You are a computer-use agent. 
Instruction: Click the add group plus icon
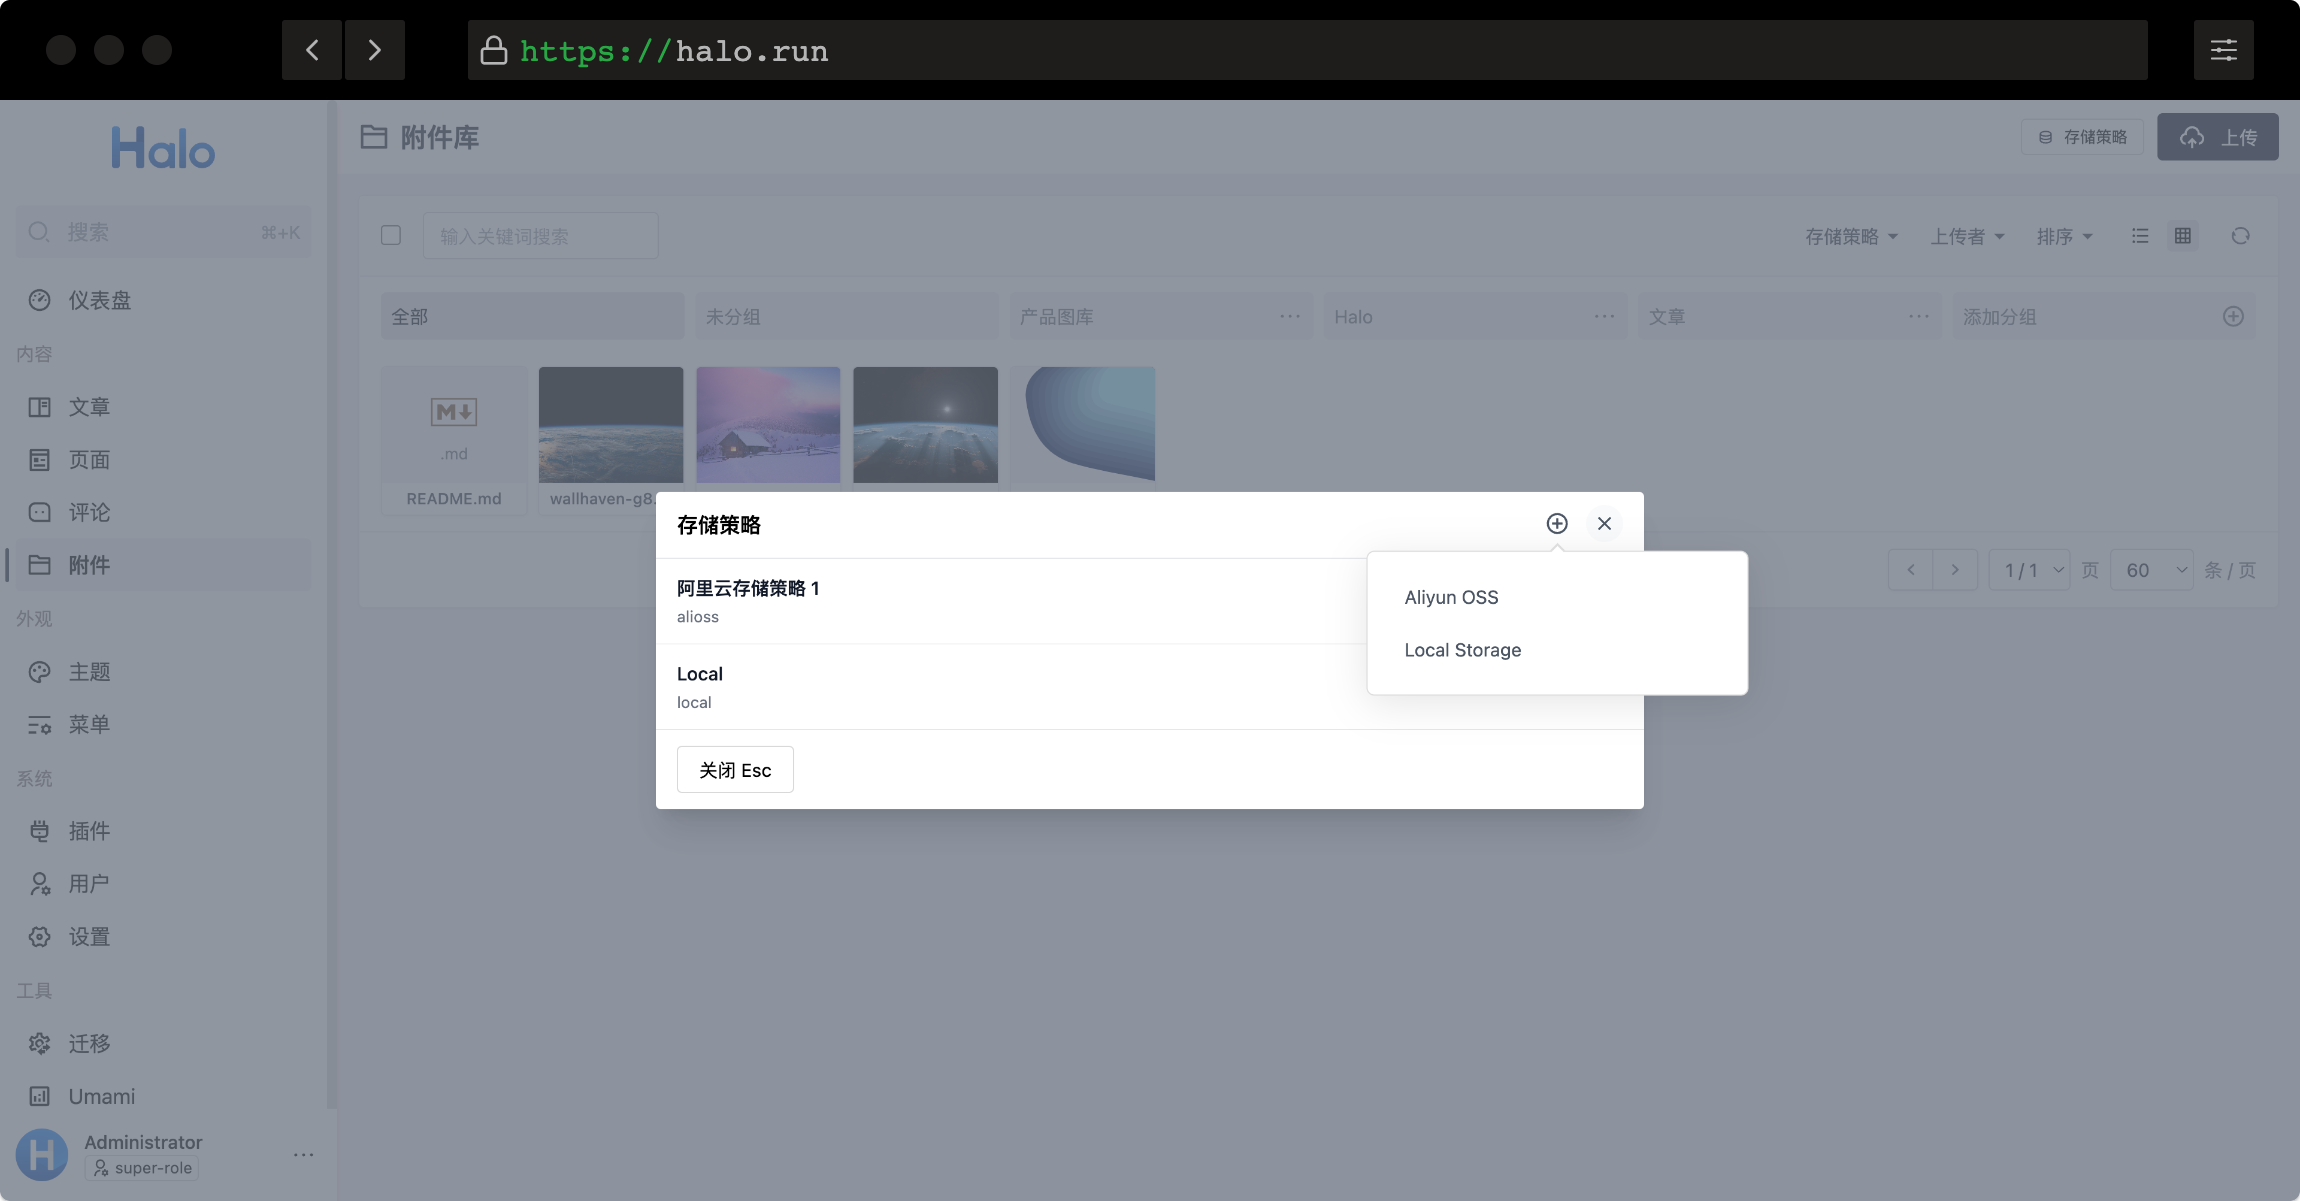tap(2233, 317)
